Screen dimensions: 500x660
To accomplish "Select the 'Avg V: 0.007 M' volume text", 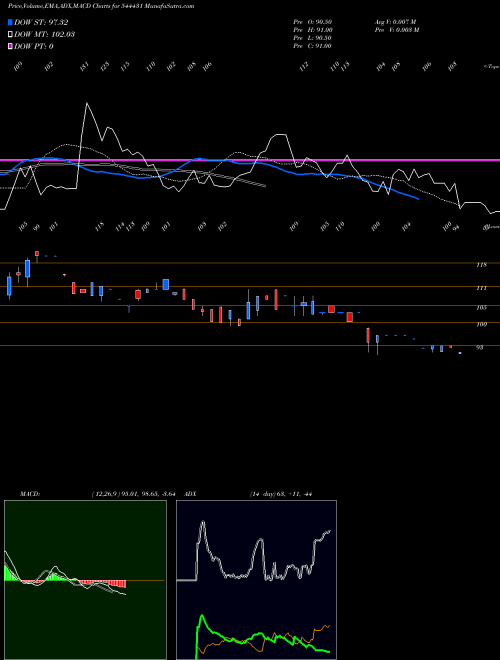I will (395, 22).
